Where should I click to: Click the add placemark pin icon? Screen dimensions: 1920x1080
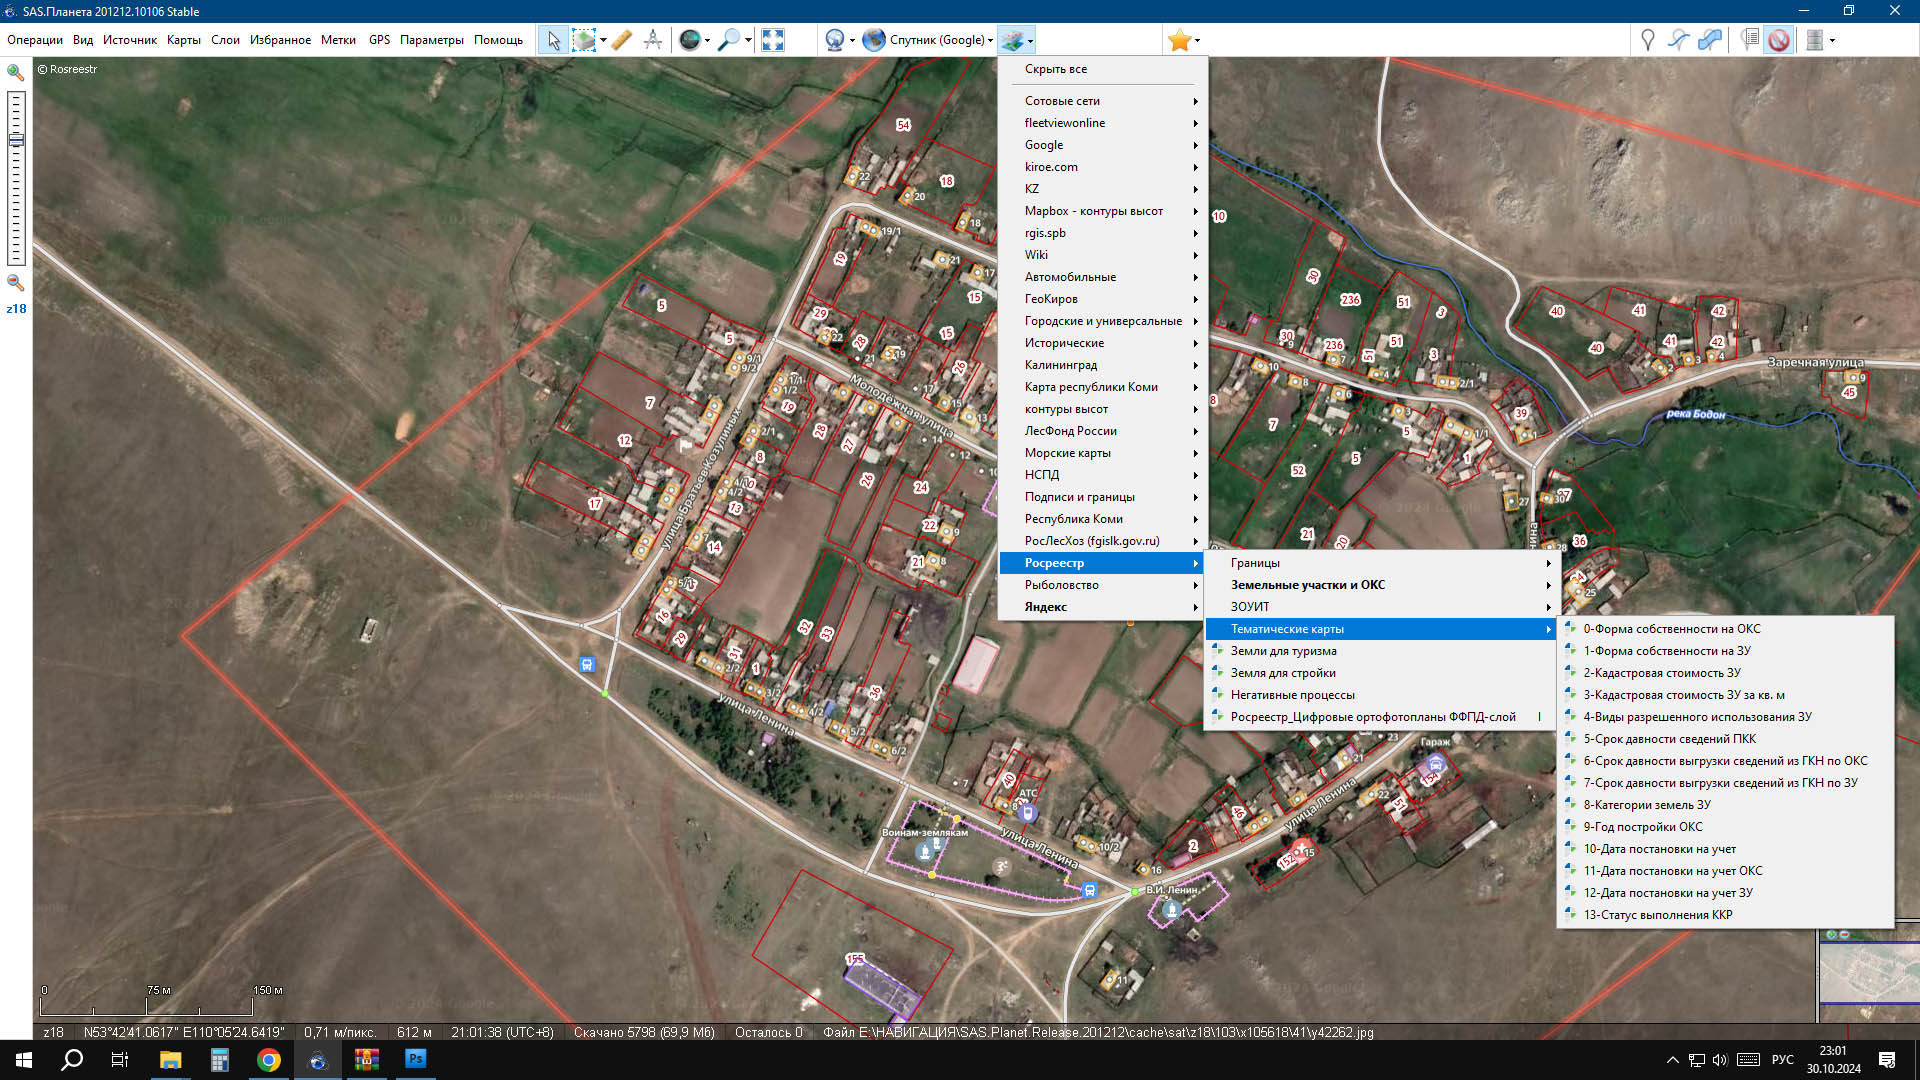tap(1647, 40)
